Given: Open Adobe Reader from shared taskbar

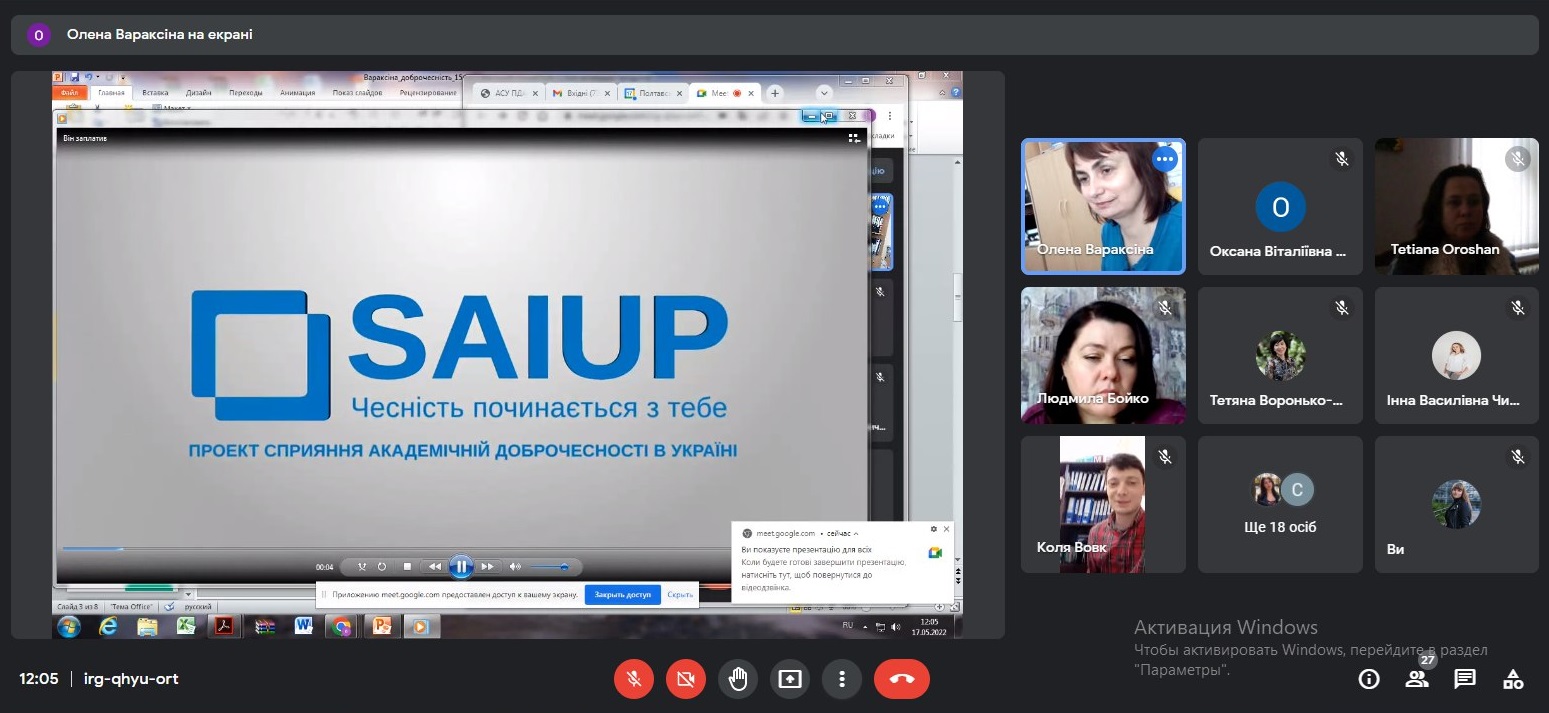Looking at the screenshot, I should (225, 627).
